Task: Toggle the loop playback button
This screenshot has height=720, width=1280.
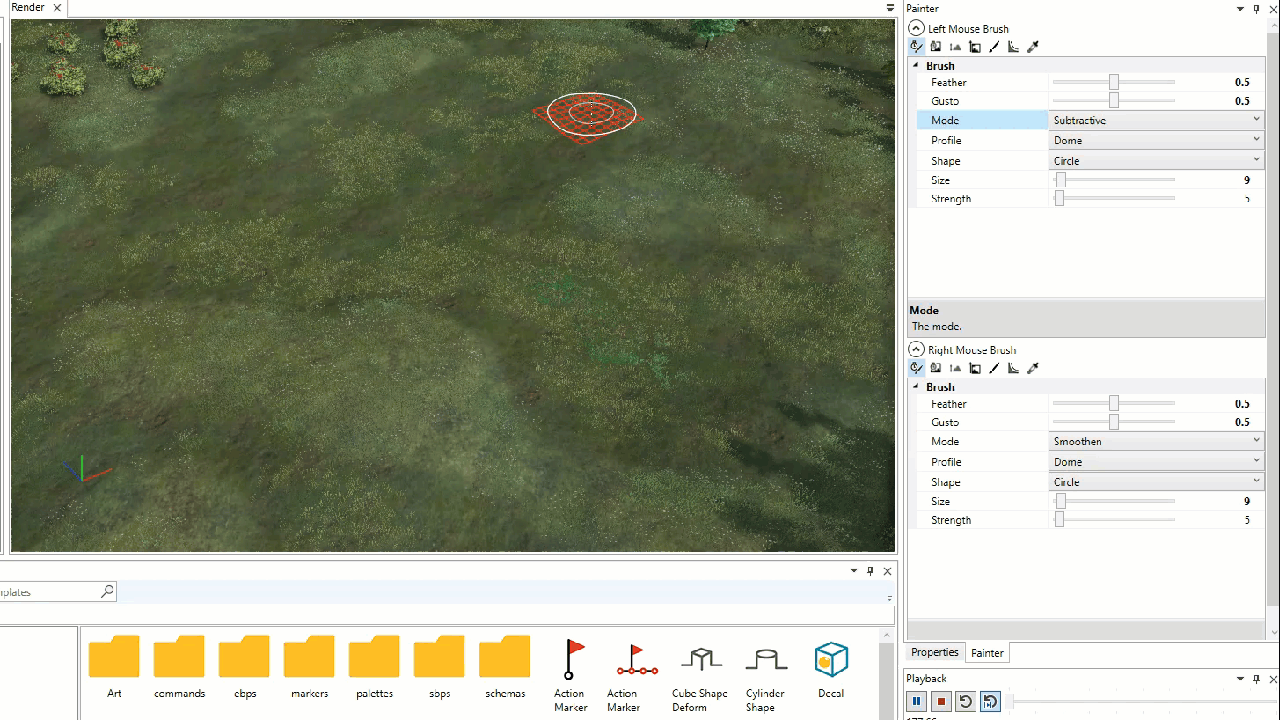Action: pos(990,702)
